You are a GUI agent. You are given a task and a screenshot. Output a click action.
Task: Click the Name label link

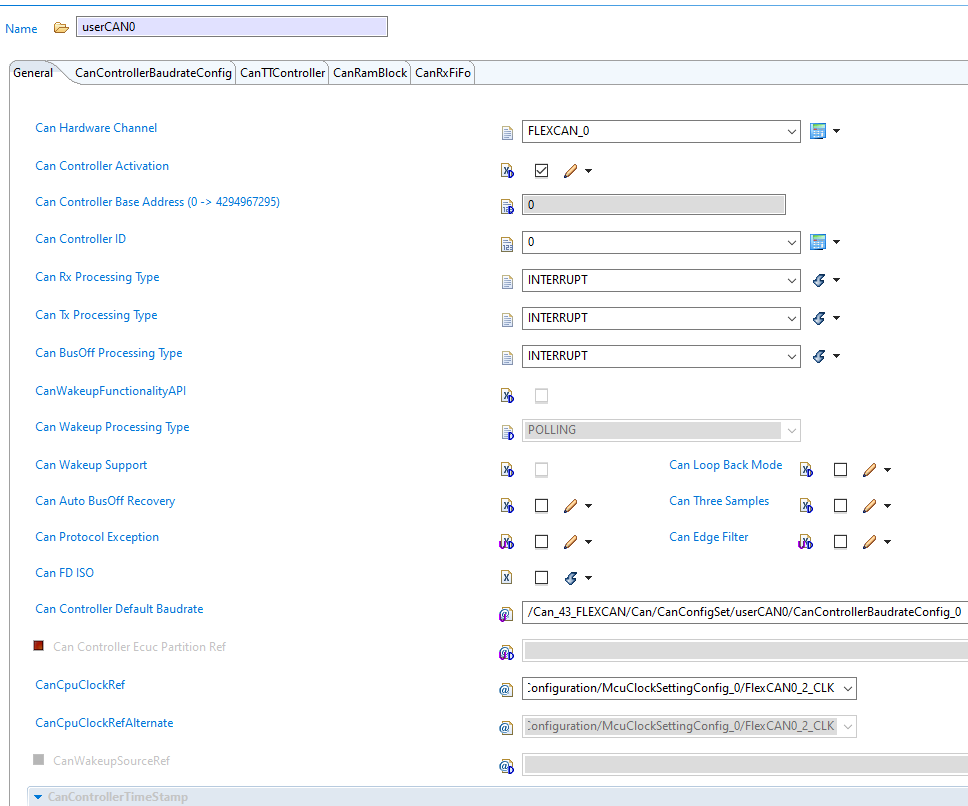coord(21,28)
